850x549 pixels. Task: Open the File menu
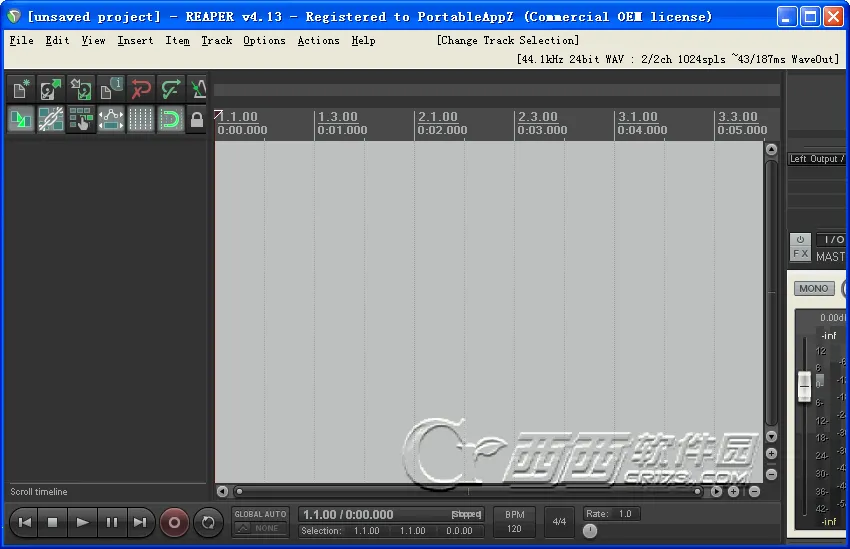click(22, 41)
